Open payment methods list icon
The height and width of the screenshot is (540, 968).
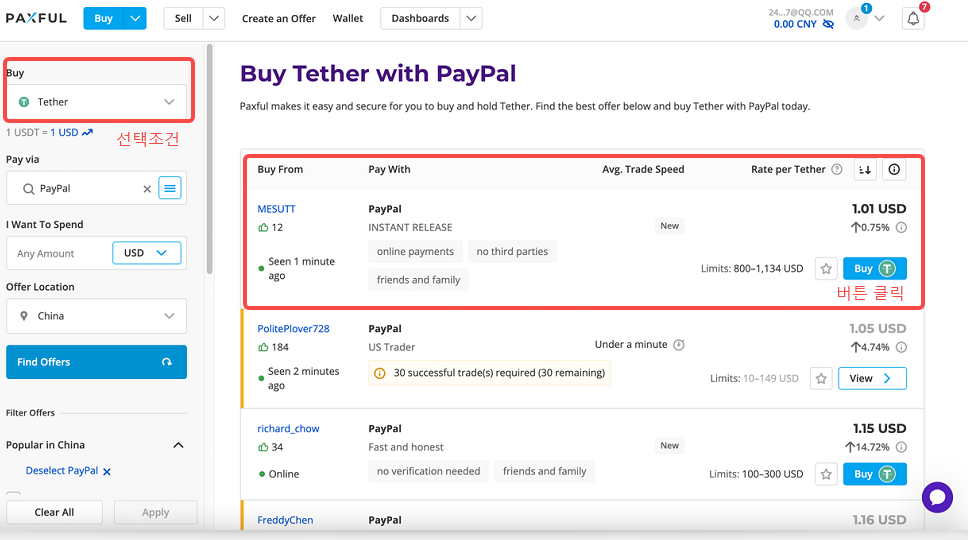coord(170,188)
